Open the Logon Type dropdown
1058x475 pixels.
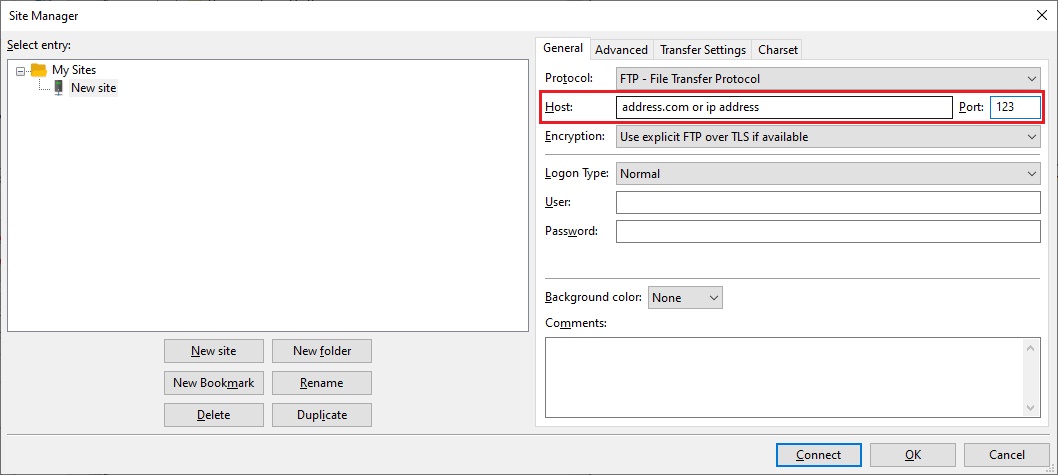828,174
